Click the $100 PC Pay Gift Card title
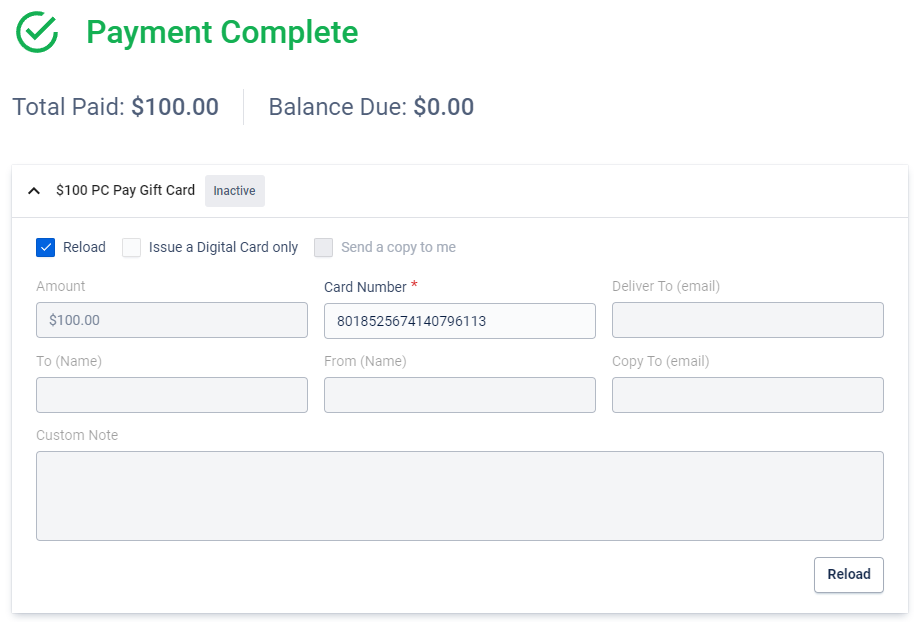Screen dimensions: 914x622 coord(125,190)
